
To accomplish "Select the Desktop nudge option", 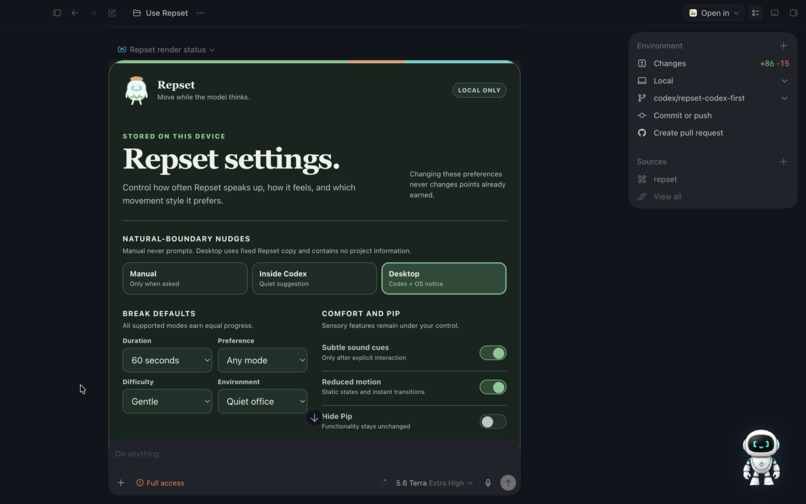I will pyautogui.click(x=444, y=278).
